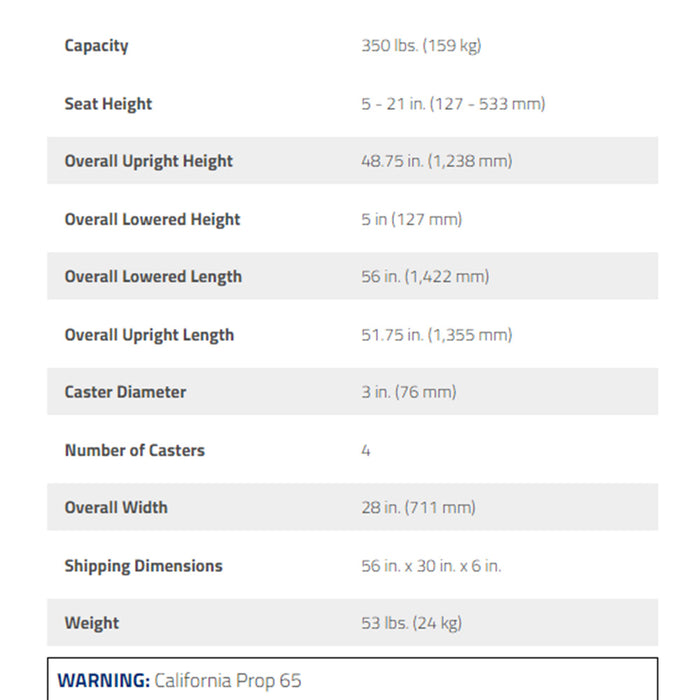
Task: Click the Capacity specification label
Action: [x=96, y=46]
